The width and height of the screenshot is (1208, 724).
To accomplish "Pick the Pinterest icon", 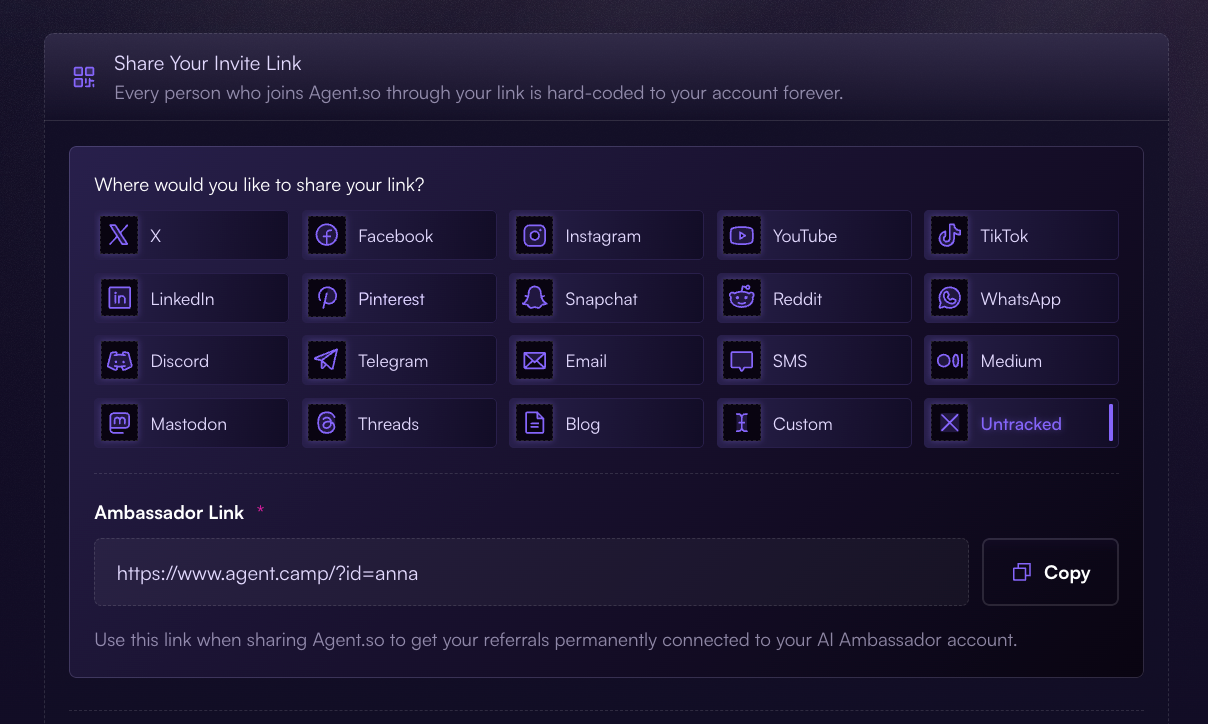I will [327, 298].
